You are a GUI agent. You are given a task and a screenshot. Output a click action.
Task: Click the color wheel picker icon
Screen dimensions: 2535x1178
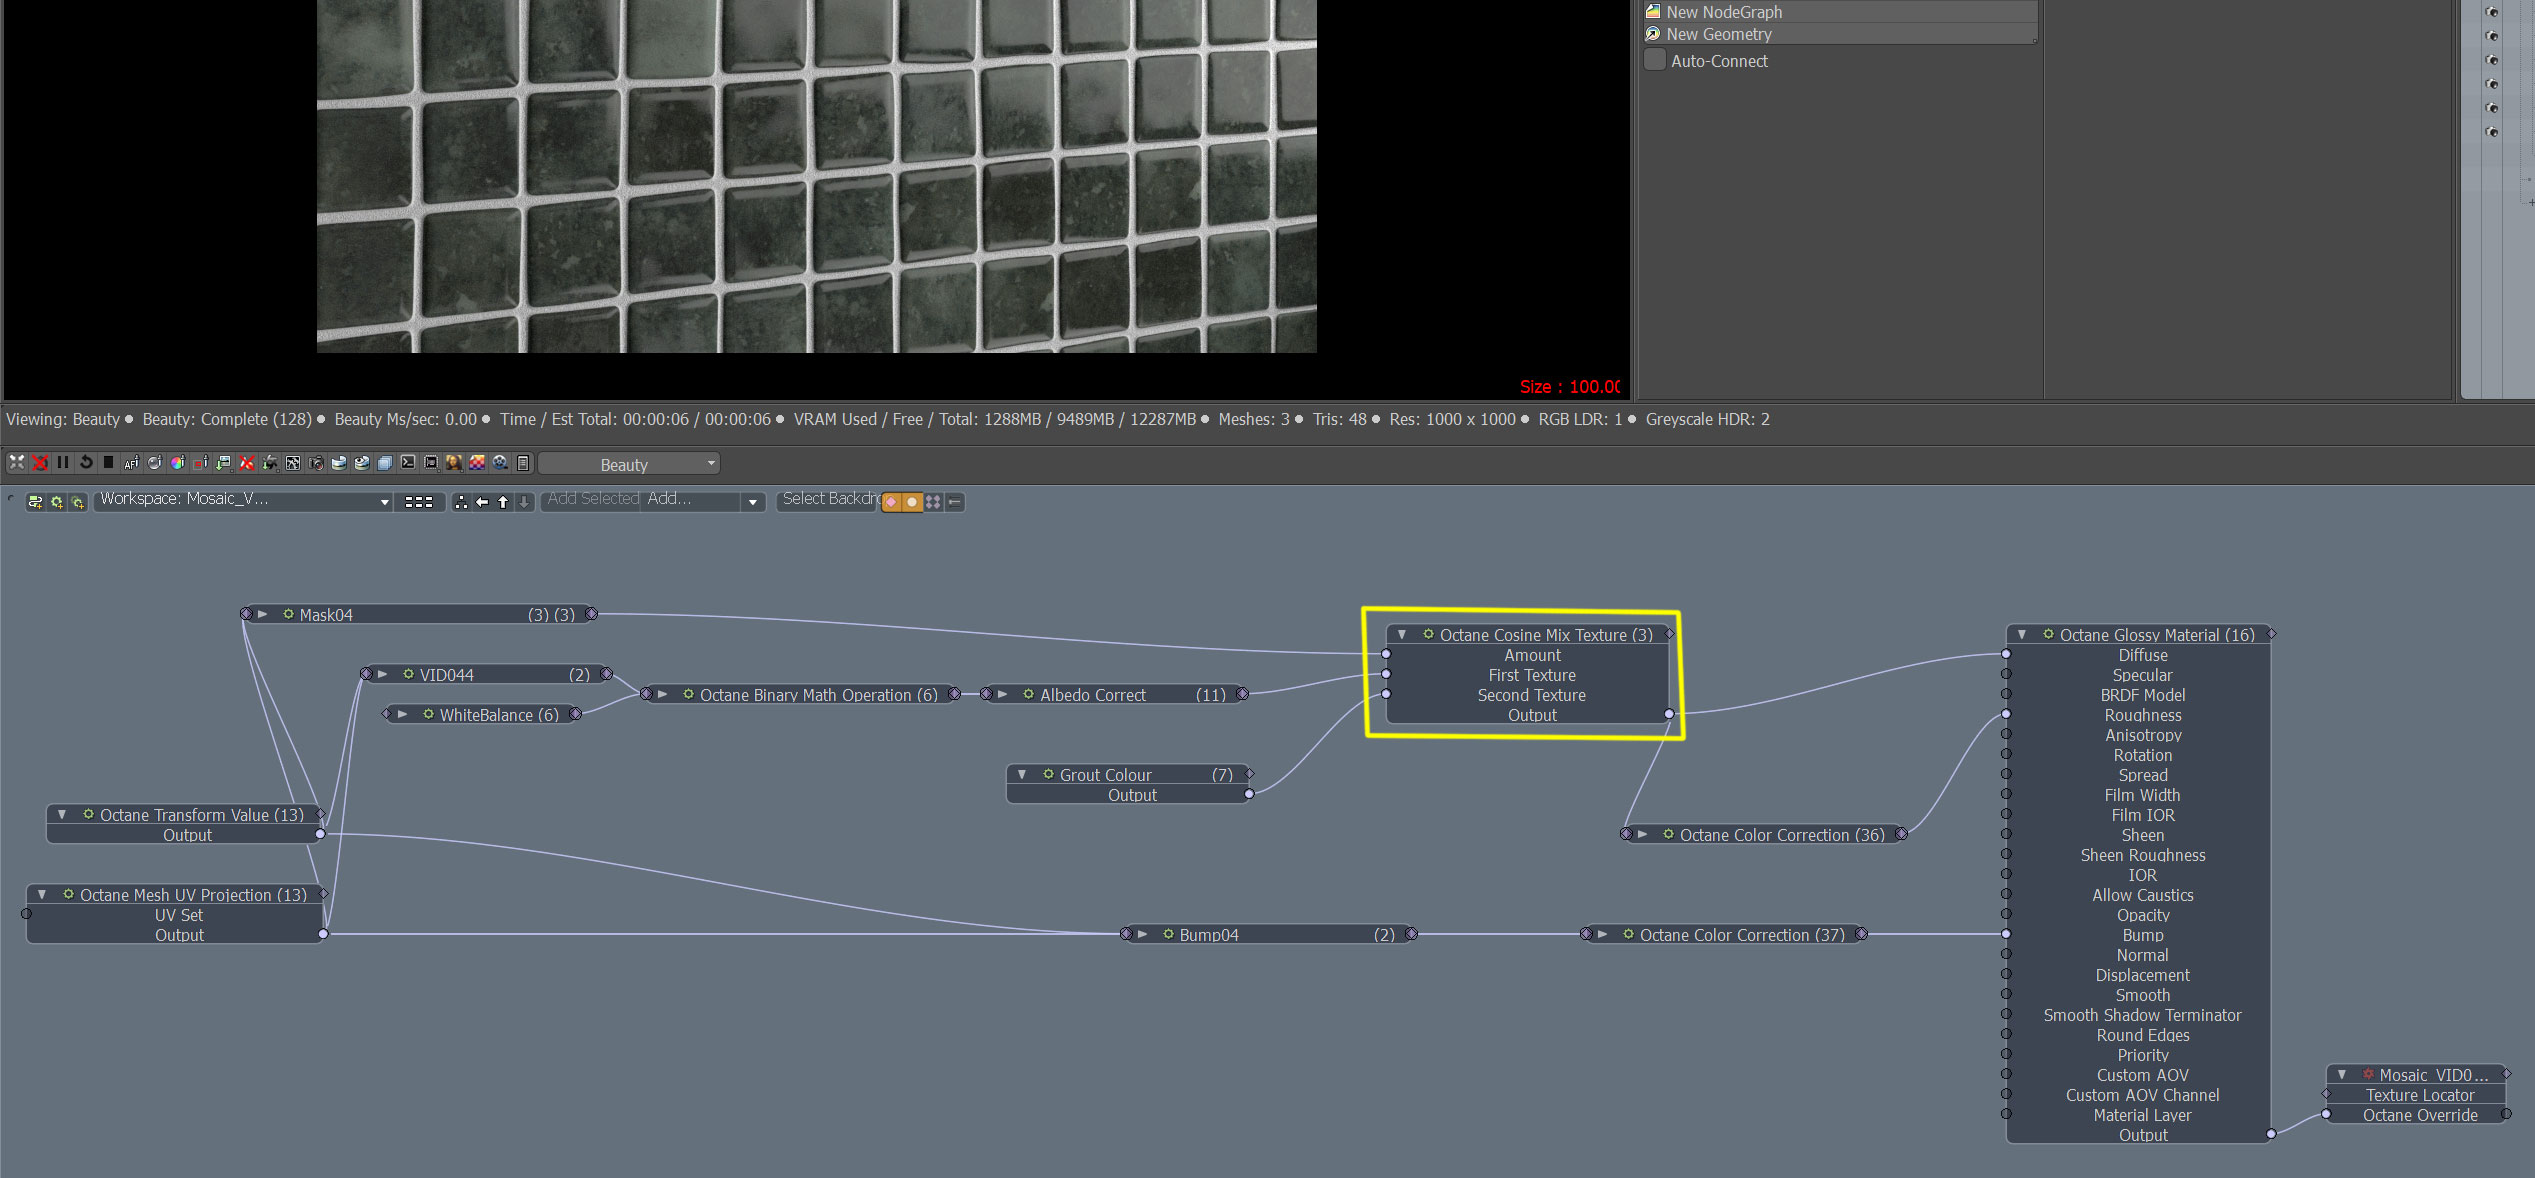click(x=177, y=462)
